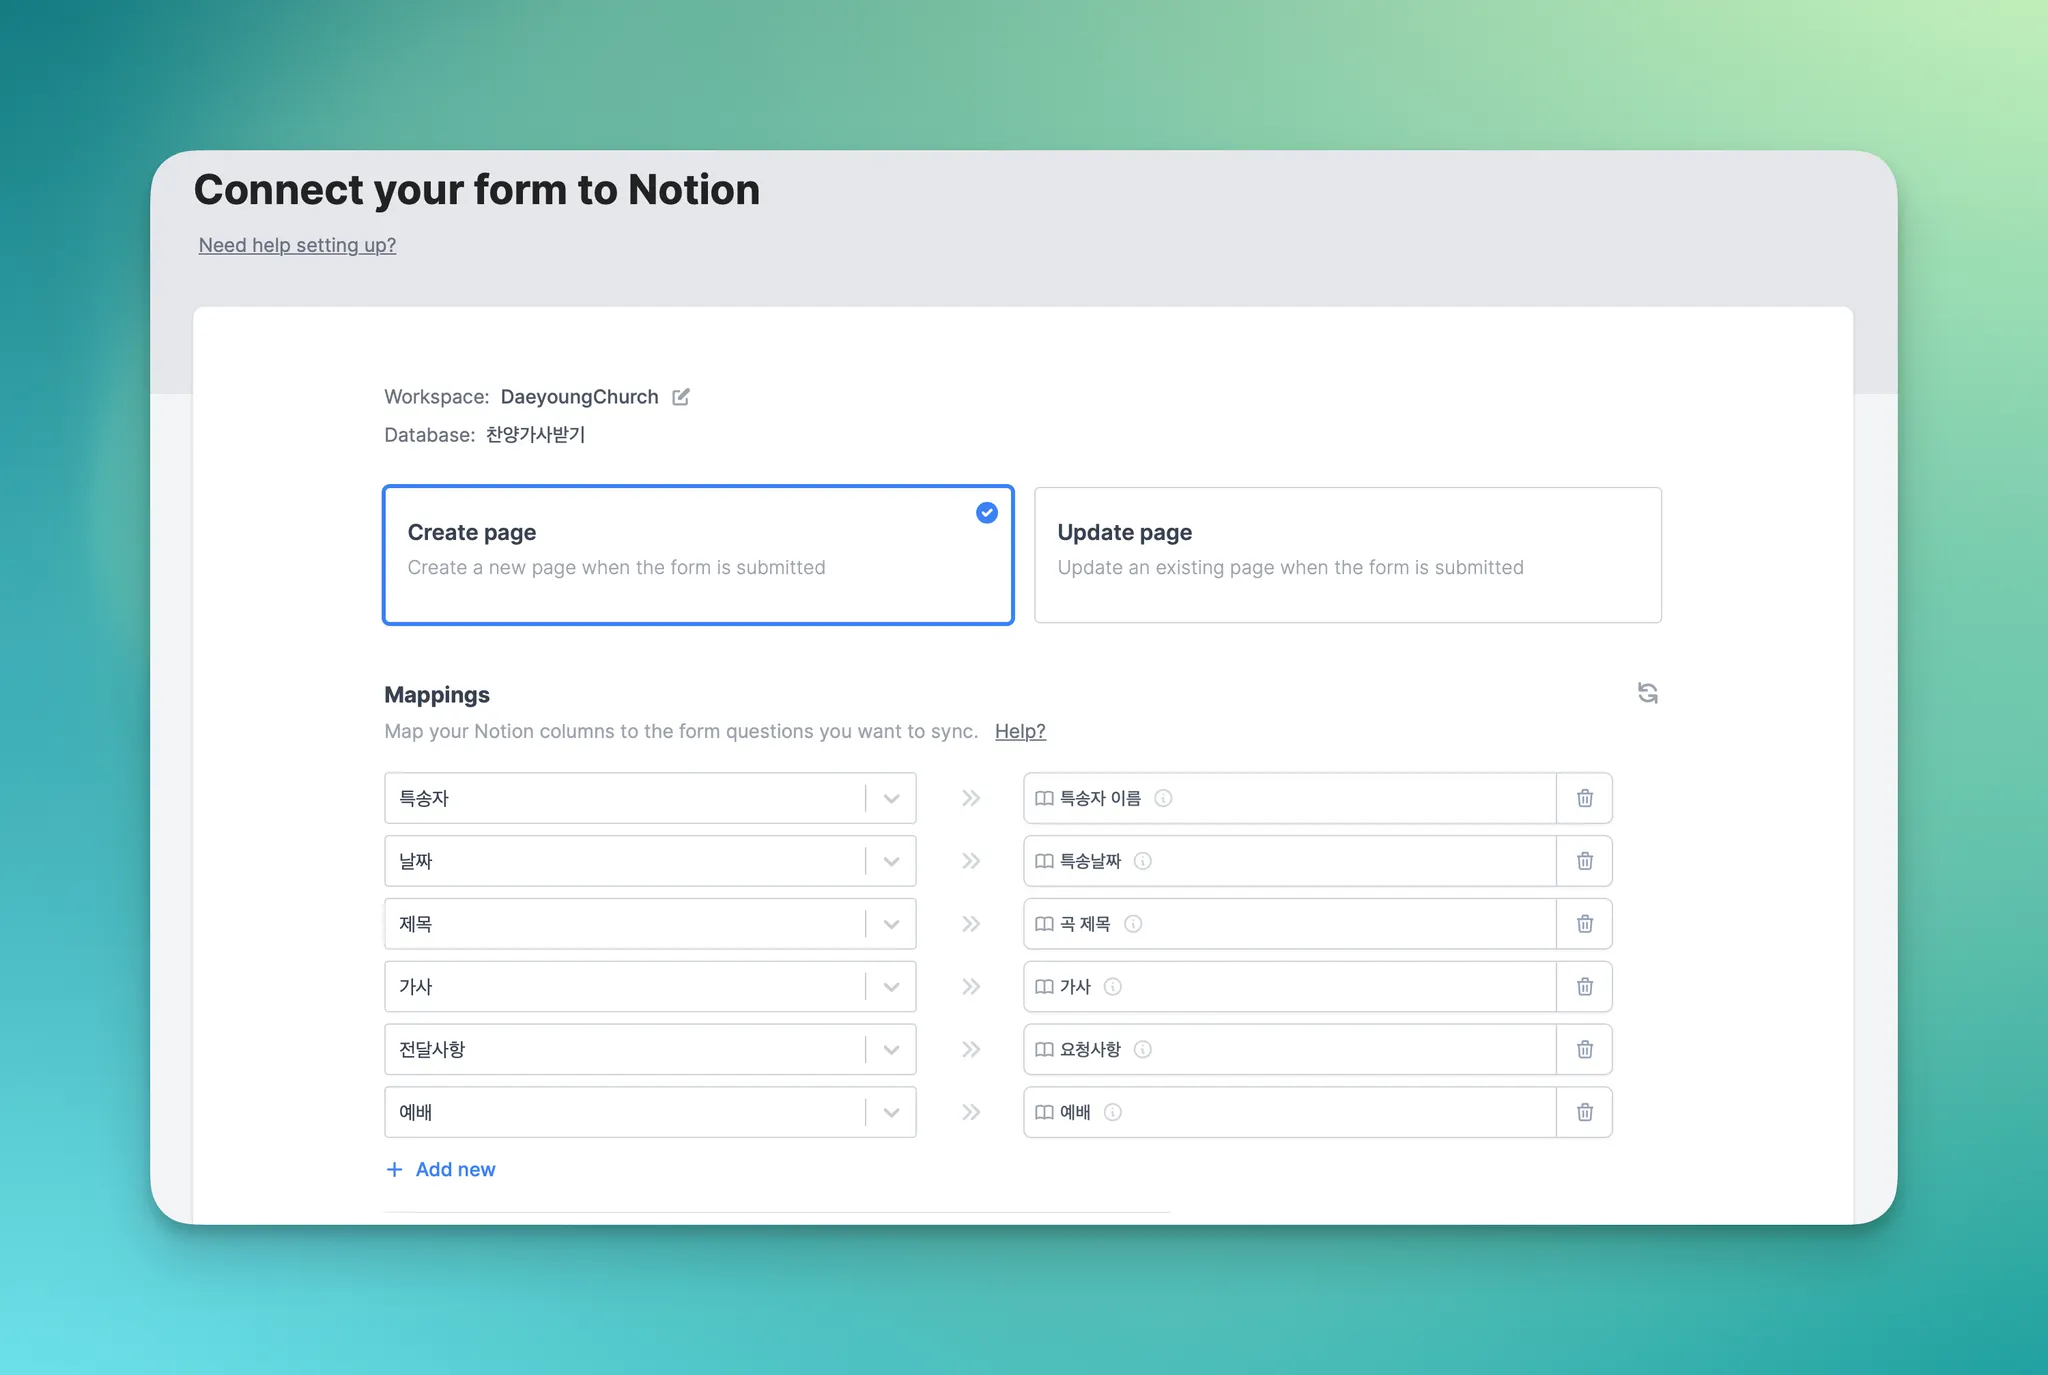Open the 전달사항 dropdown chevron
This screenshot has width=2048, height=1375.
(x=891, y=1049)
